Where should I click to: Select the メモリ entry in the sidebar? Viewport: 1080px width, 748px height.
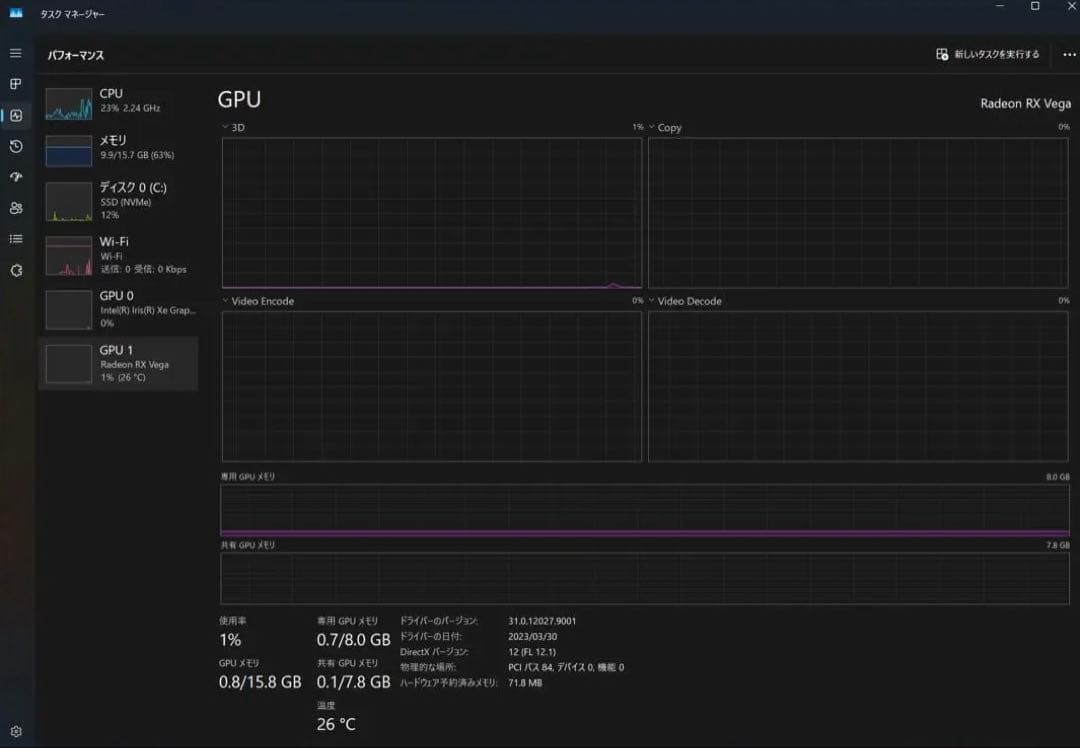[119, 149]
